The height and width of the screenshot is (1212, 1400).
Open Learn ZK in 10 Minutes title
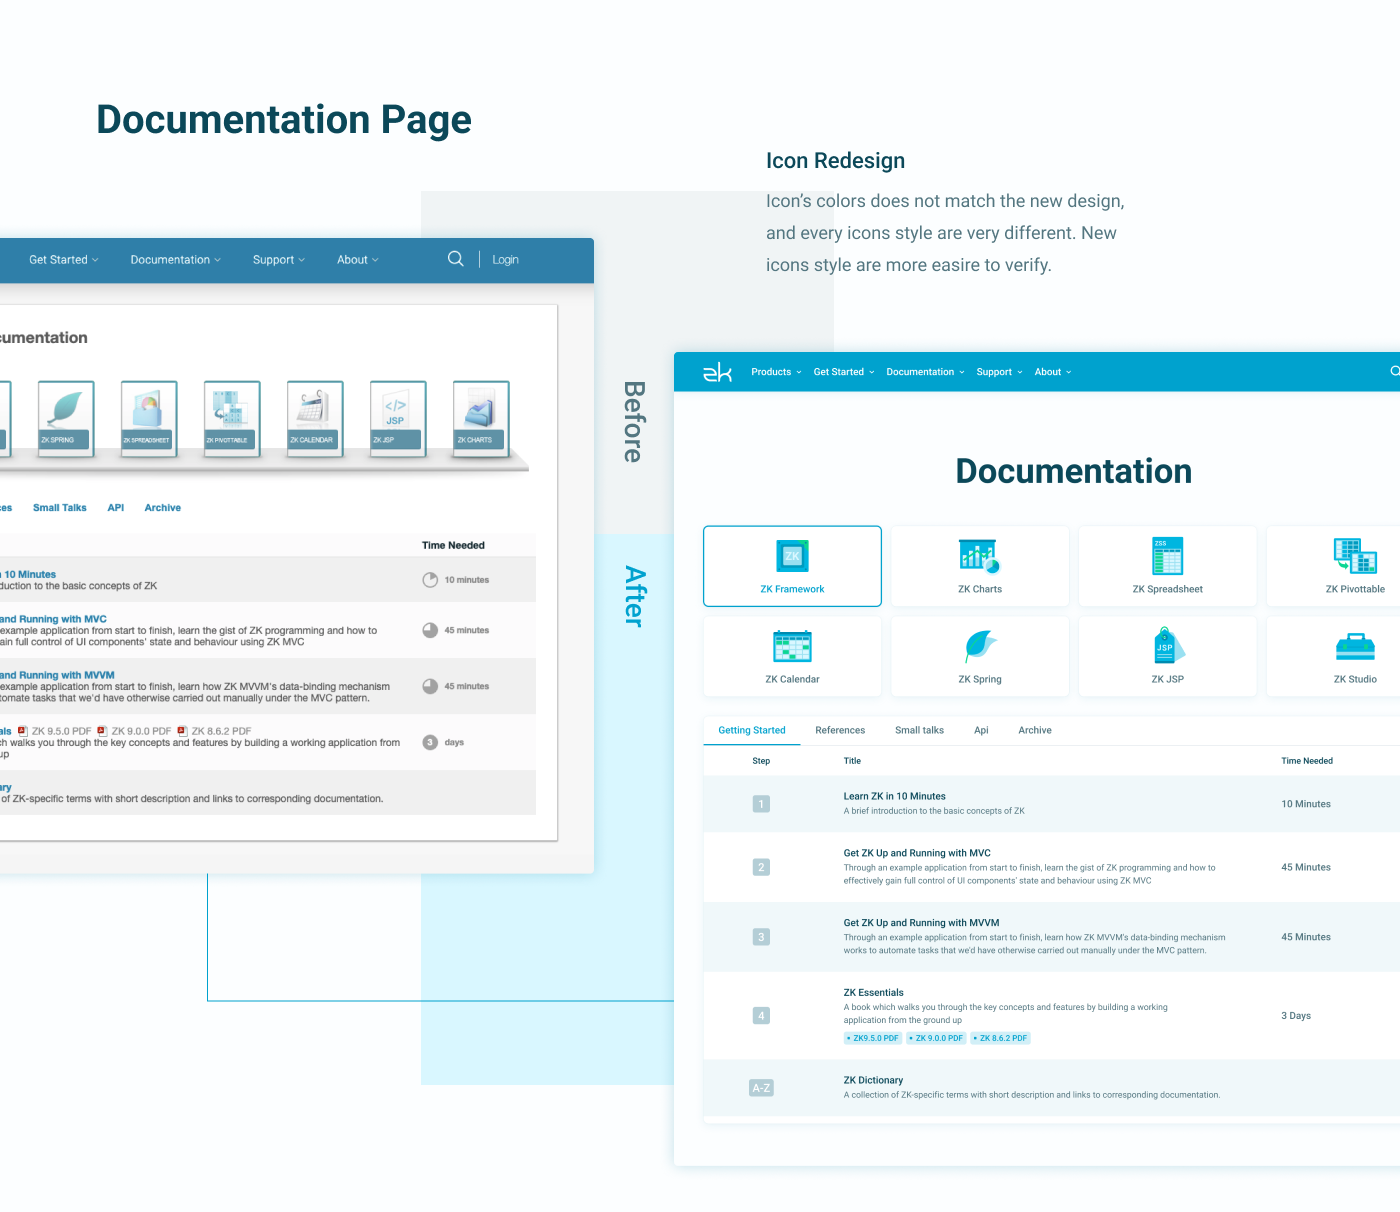pyautogui.click(x=894, y=797)
